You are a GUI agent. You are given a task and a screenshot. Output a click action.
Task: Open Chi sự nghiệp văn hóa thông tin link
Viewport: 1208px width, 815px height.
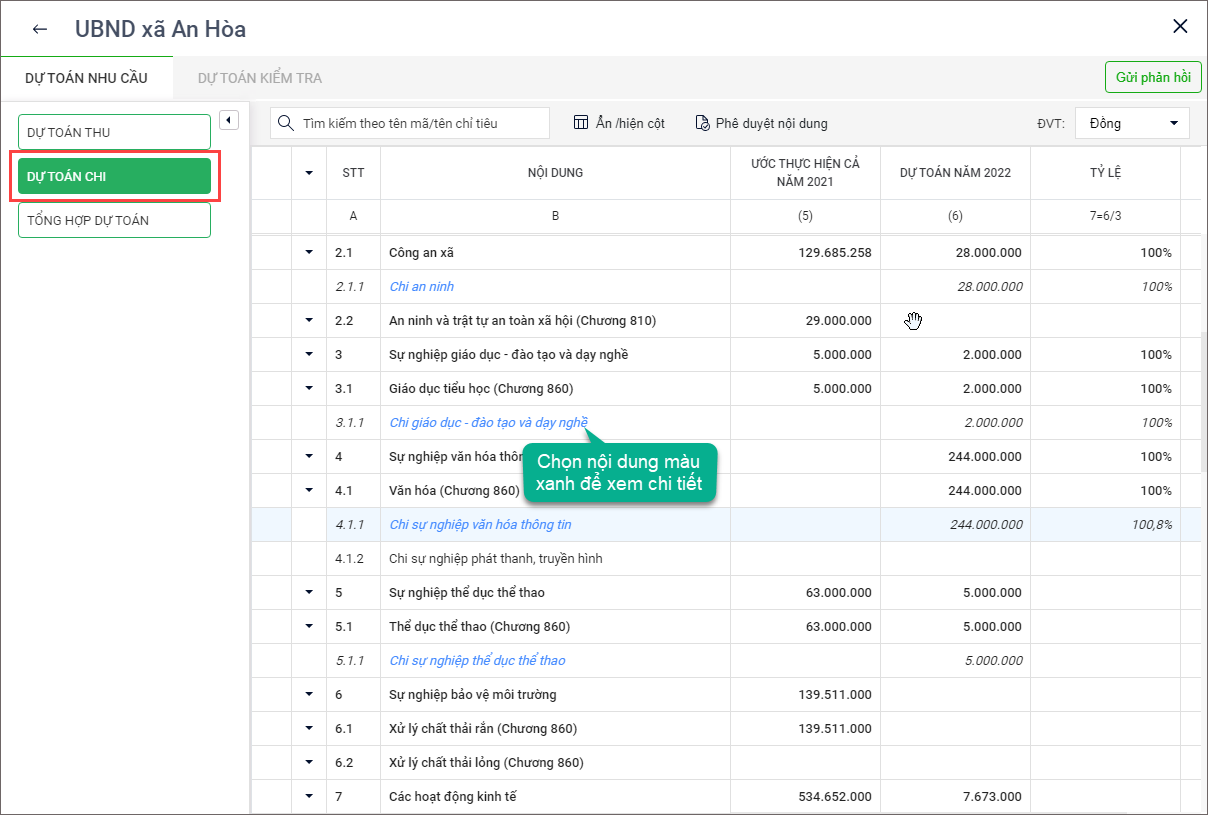(480, 524)
